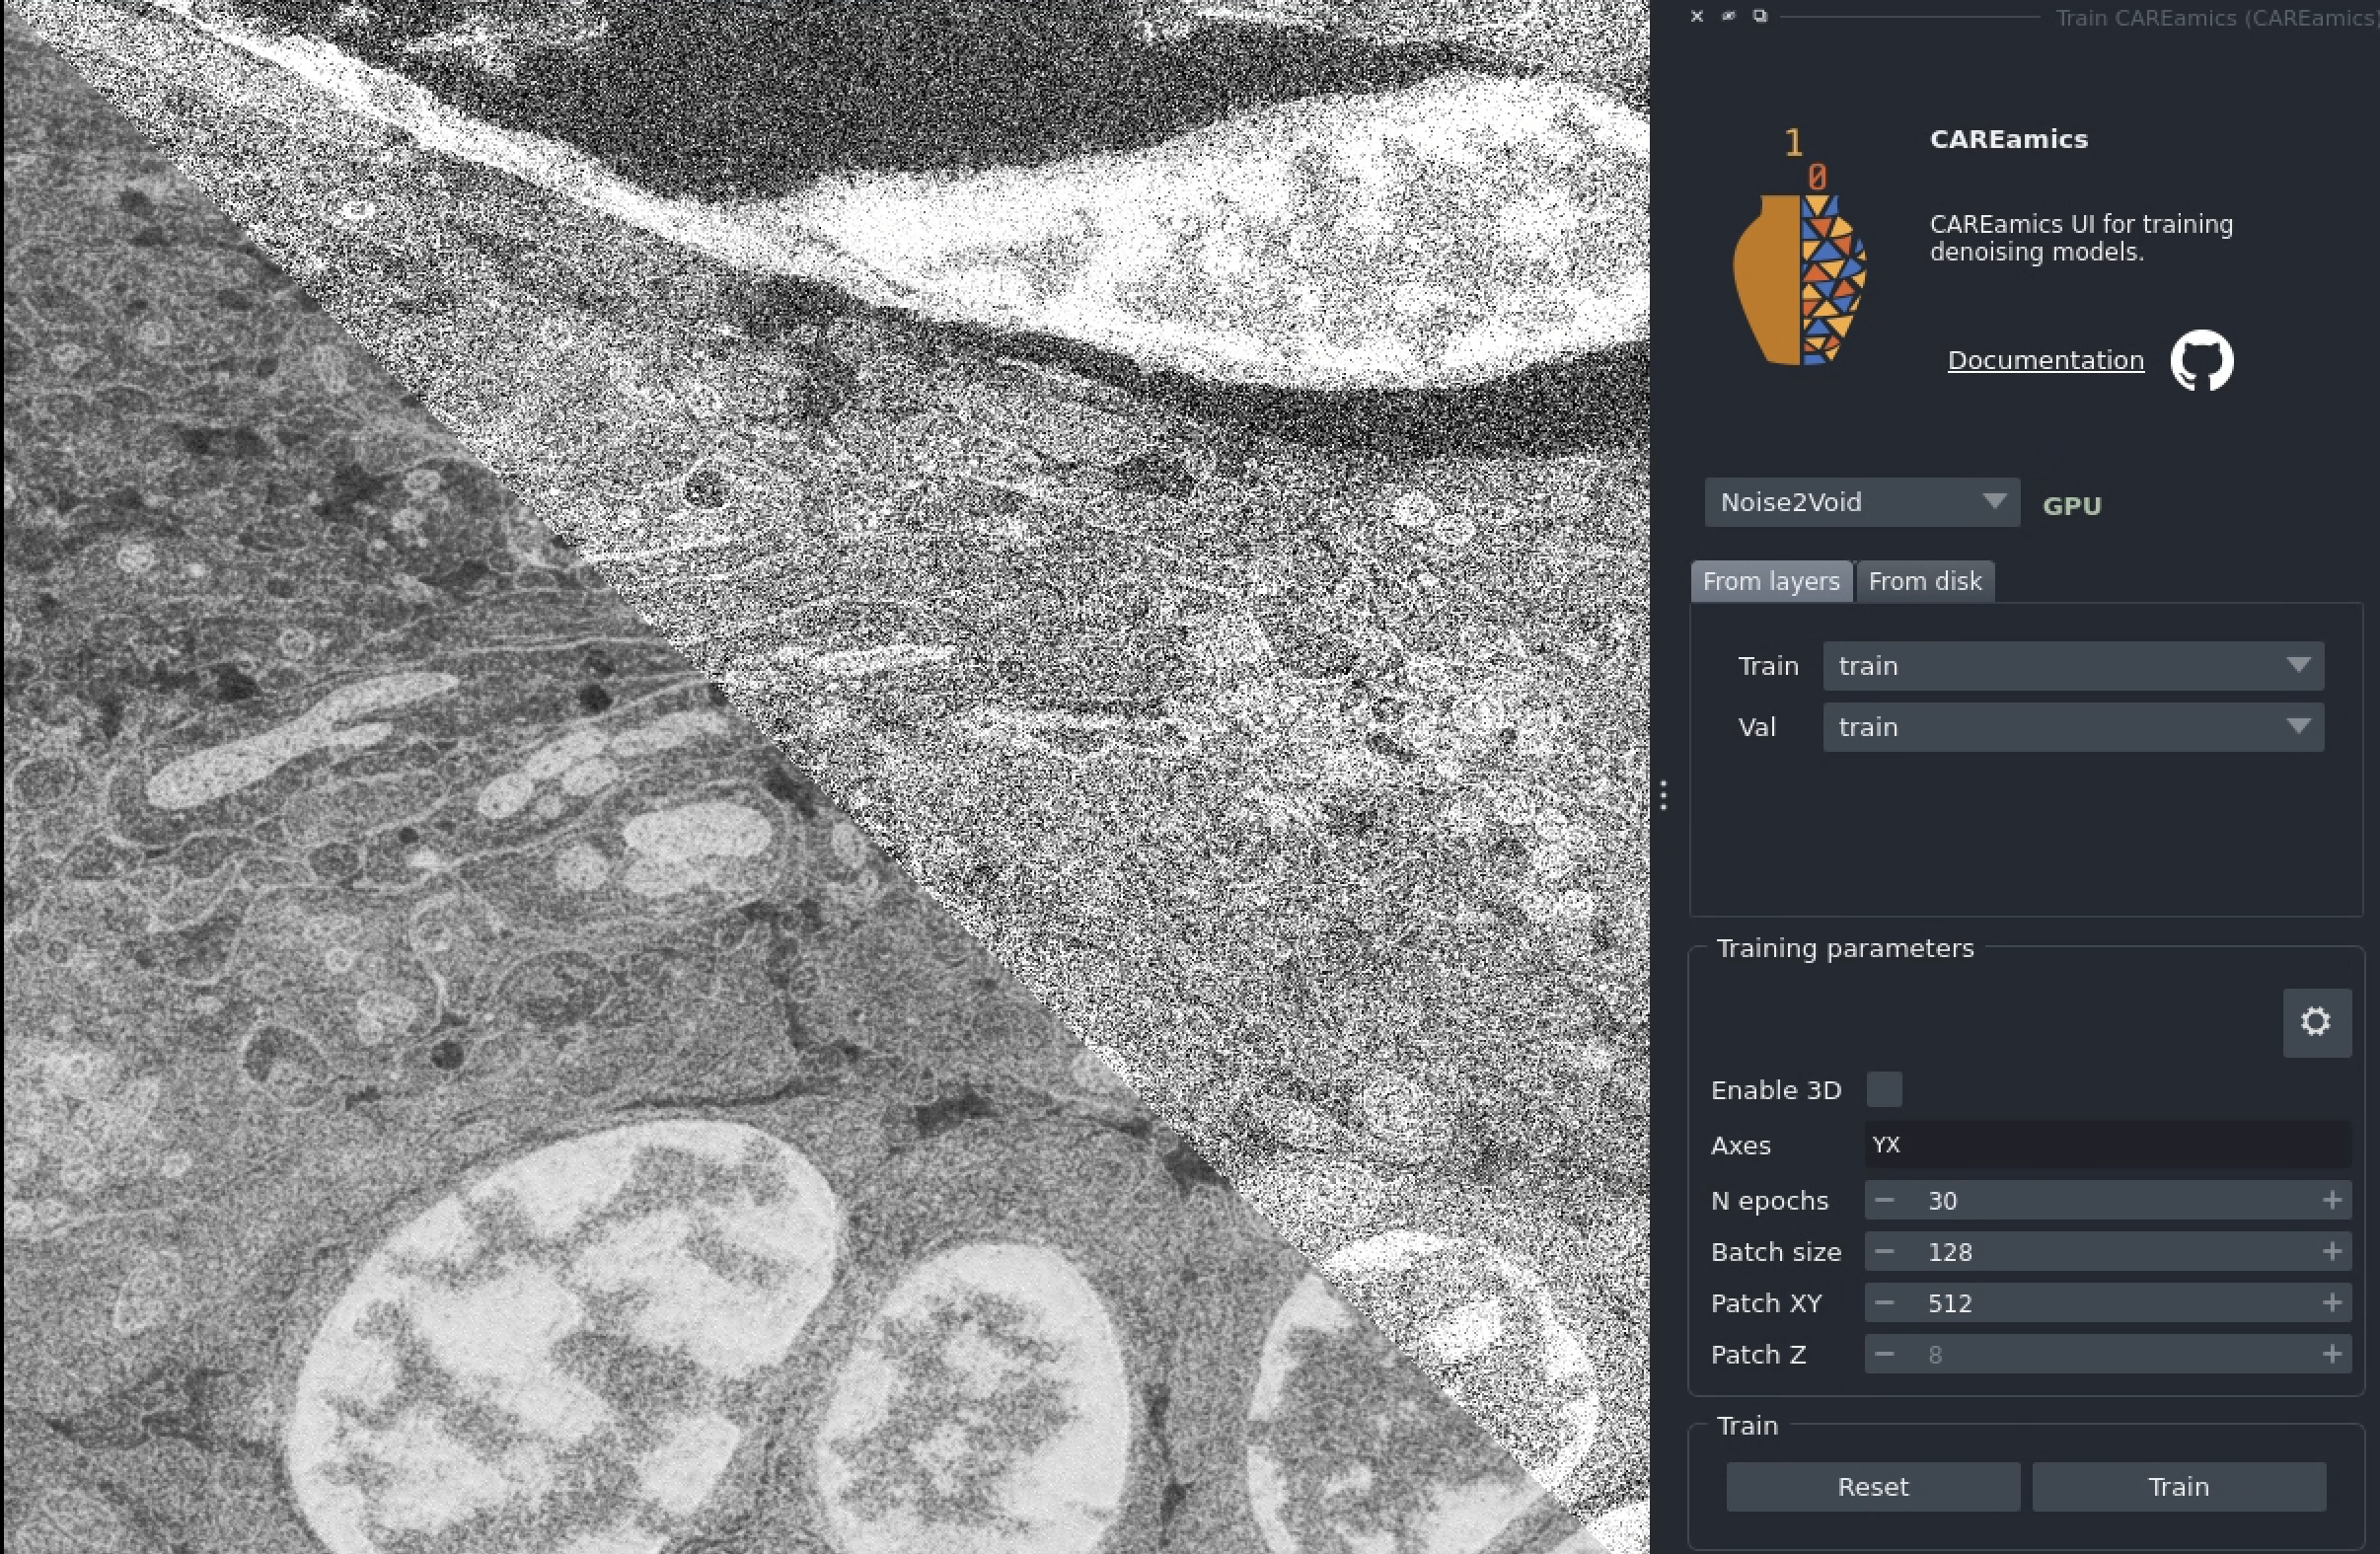The width and height of the screenshot is (2380, 1554).
Task: Enable the 3D checkbox
Action: 1884,1089
